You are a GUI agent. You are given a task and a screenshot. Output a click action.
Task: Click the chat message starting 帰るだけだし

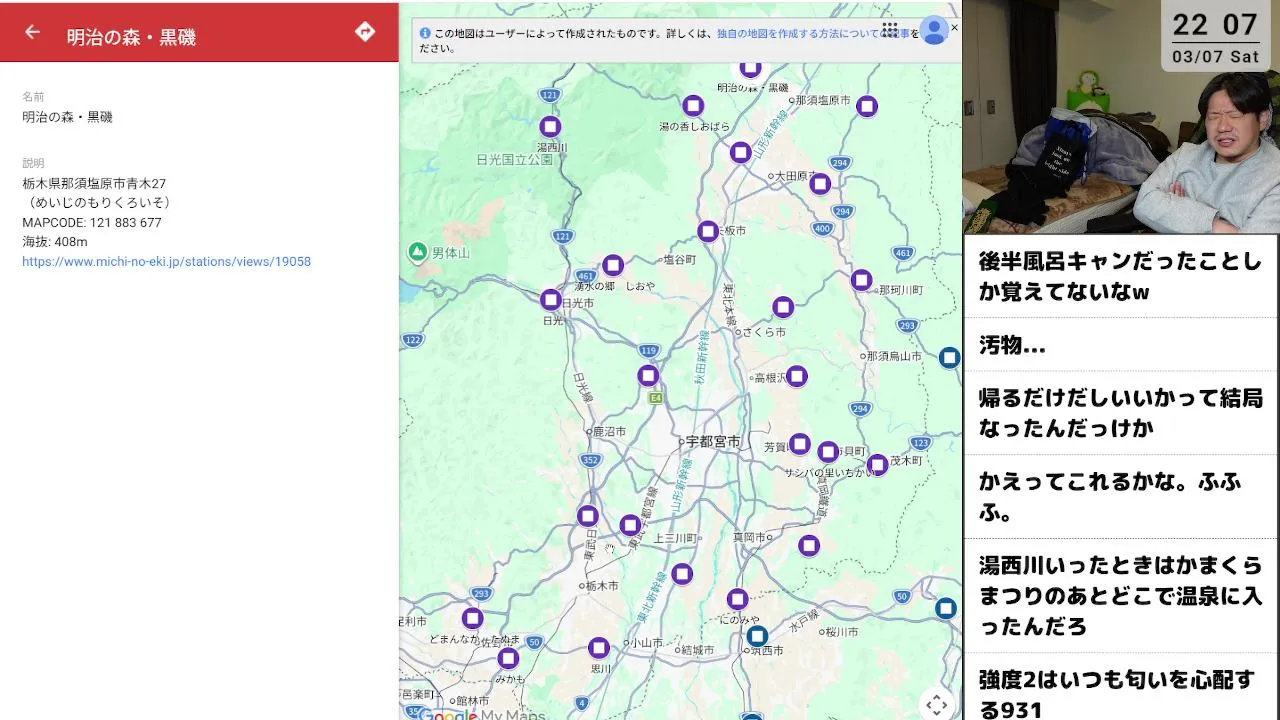click(1121, 413)
